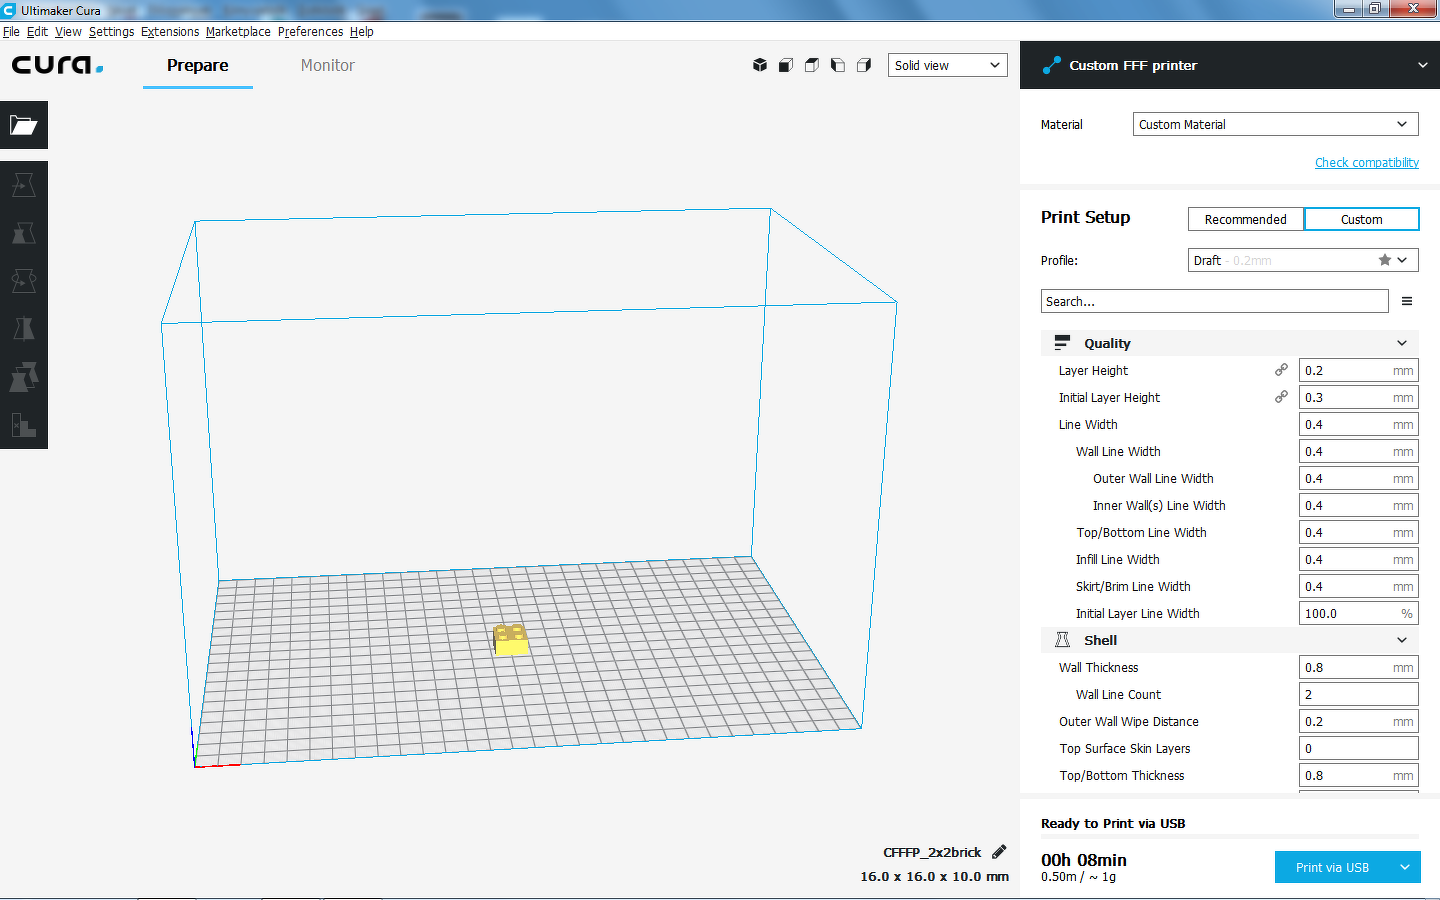Click the link icon beside Initial Layer Height
This screenshot has width=1440, height=900.
pyautogui.click(x=1281, y=397)
